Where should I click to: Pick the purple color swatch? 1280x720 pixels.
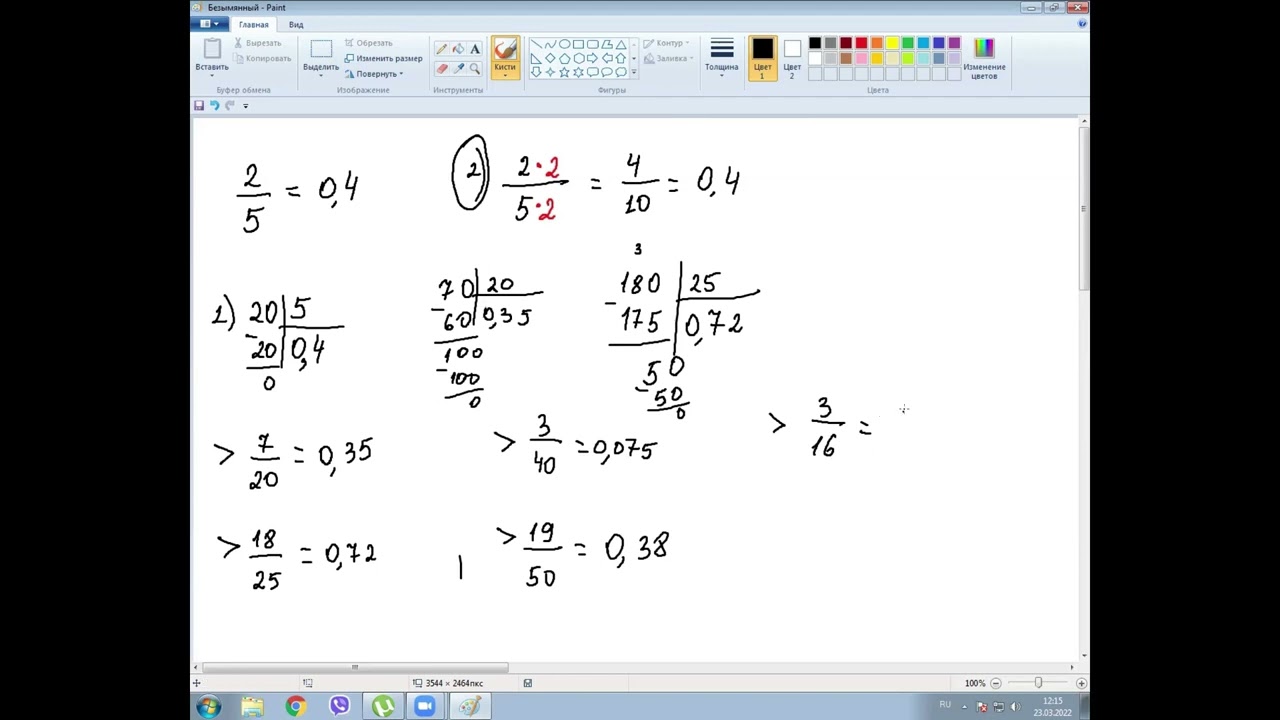coord(954,43)
